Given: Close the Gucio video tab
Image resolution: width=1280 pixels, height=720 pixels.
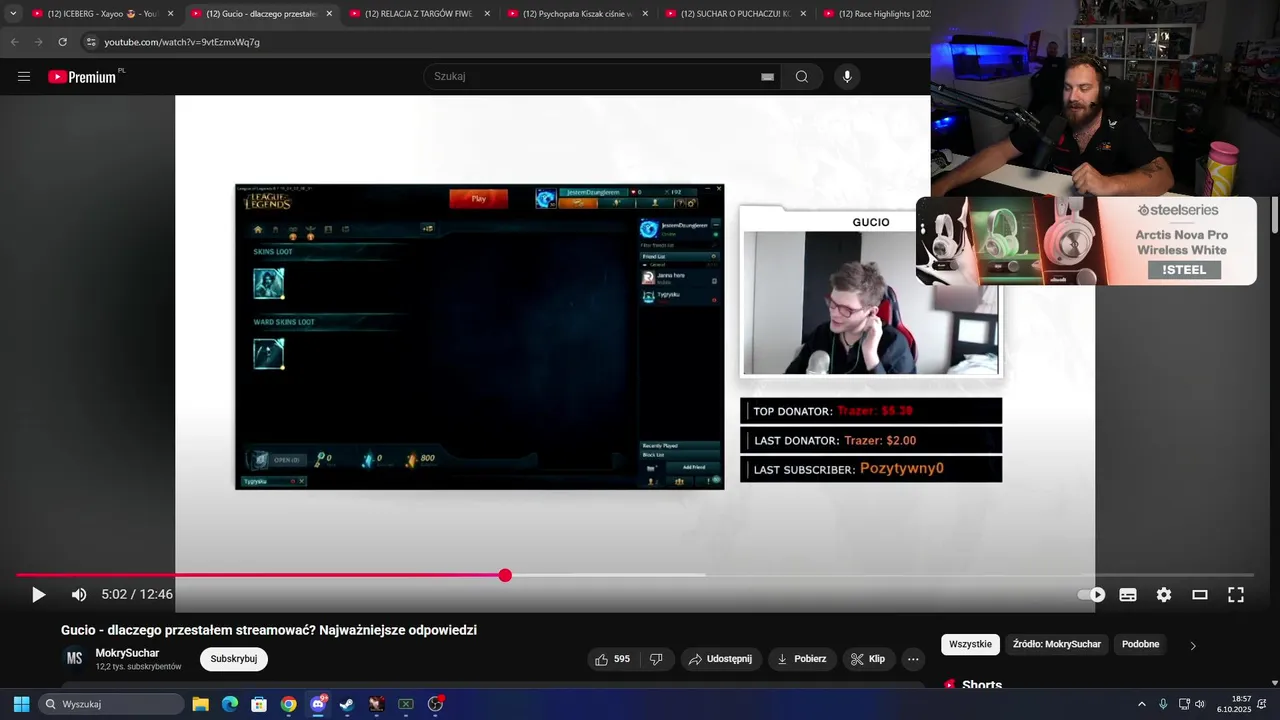Looking at the screenshot, I should (x=329, y=14).
